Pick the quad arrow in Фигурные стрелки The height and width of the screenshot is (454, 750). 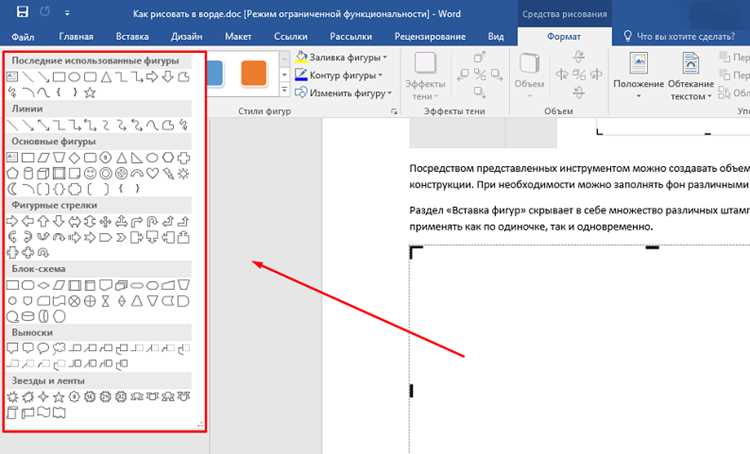click(x=106, y=221)
